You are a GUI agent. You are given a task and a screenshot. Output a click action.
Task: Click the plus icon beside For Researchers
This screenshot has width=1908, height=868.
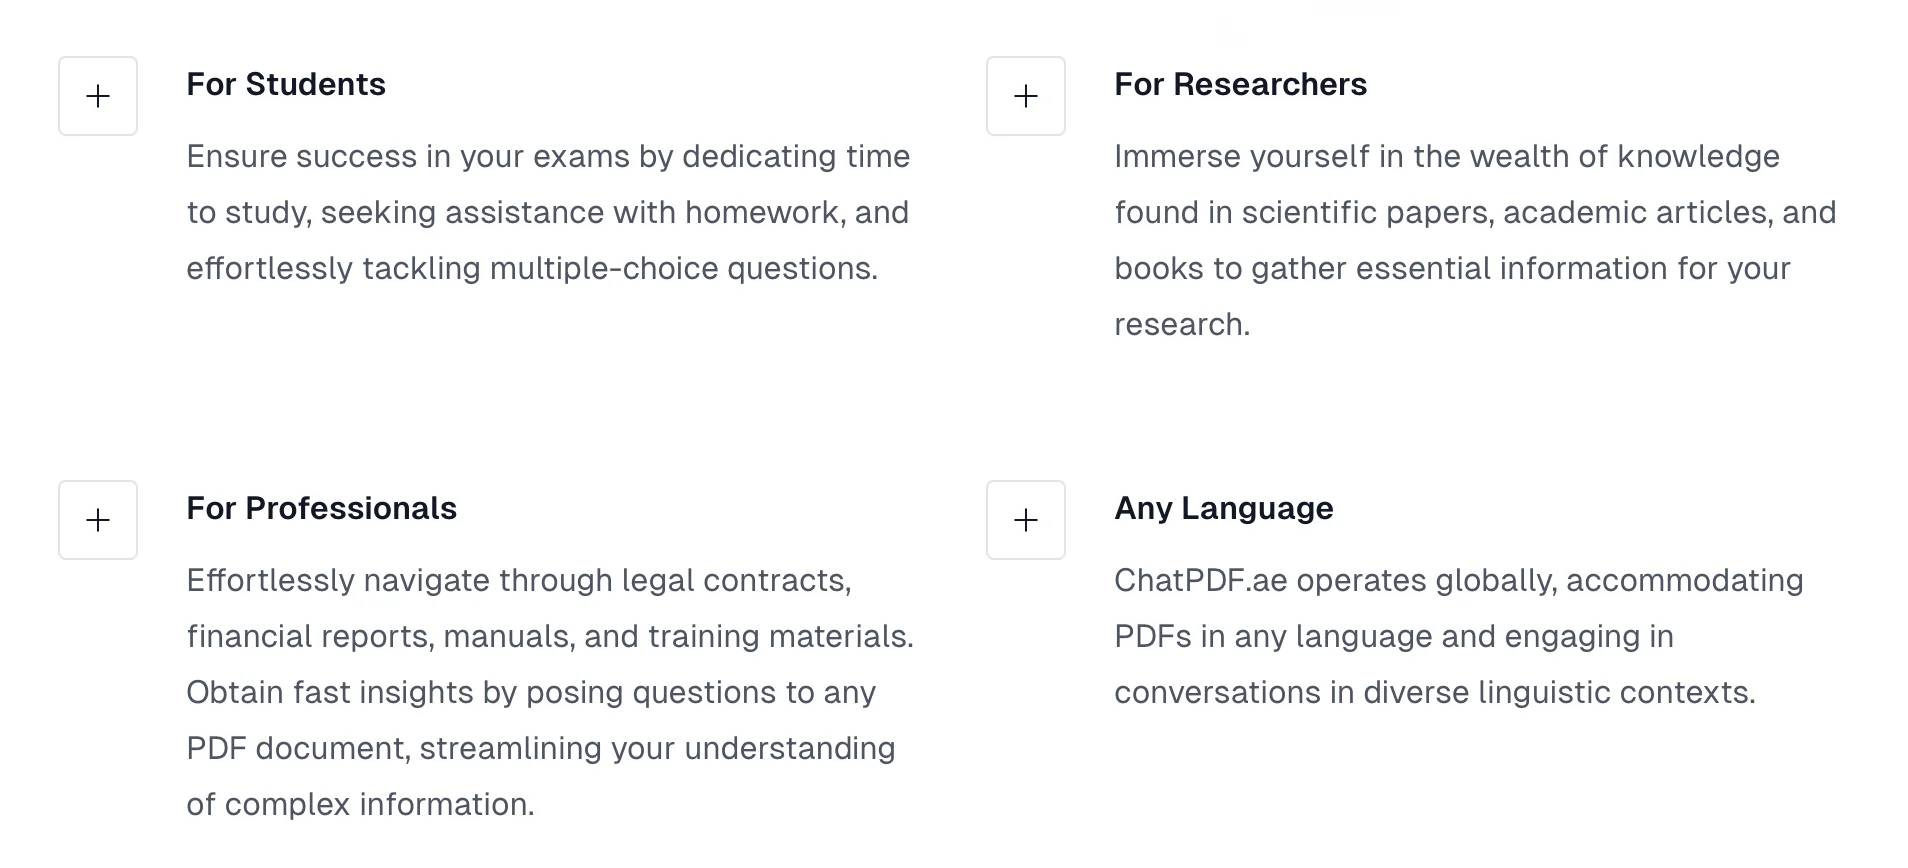click(1026, 96)
